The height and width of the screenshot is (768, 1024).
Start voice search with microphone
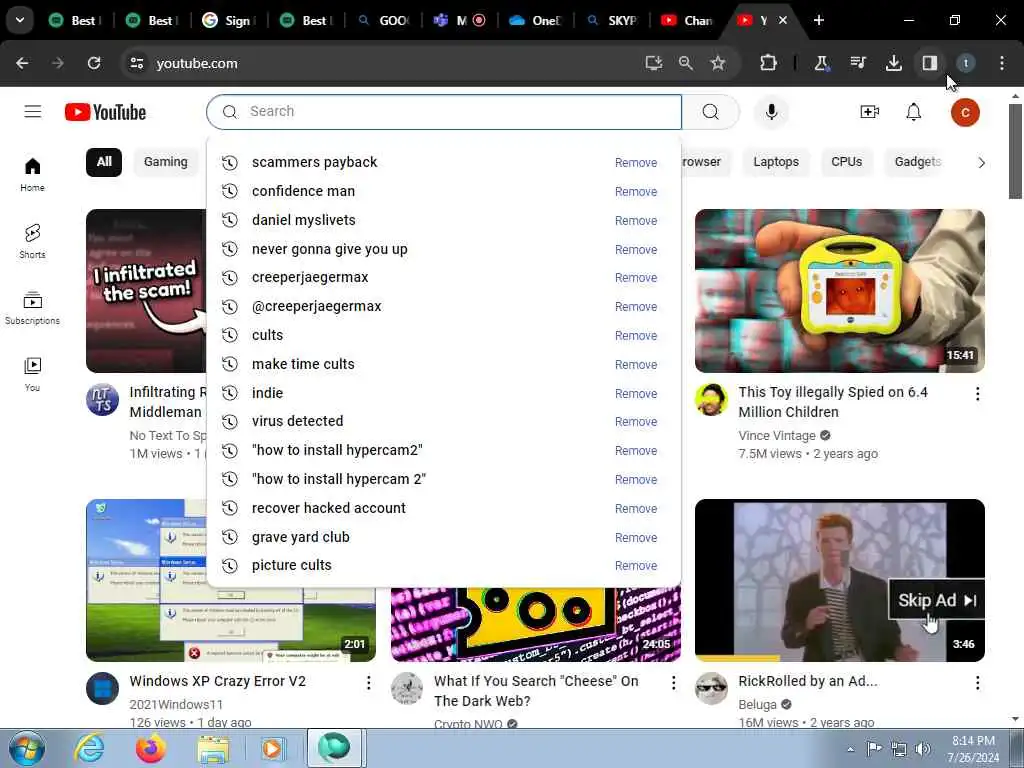point(771,112)
